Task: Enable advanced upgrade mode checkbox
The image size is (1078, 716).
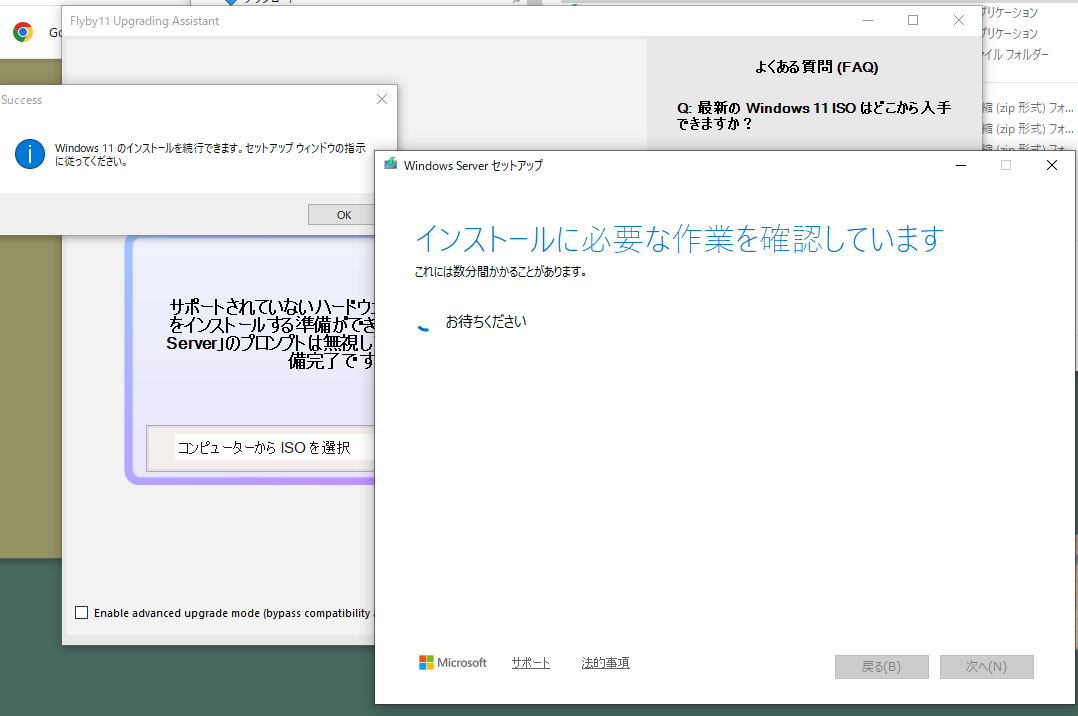Action: (x=81, y=612)
